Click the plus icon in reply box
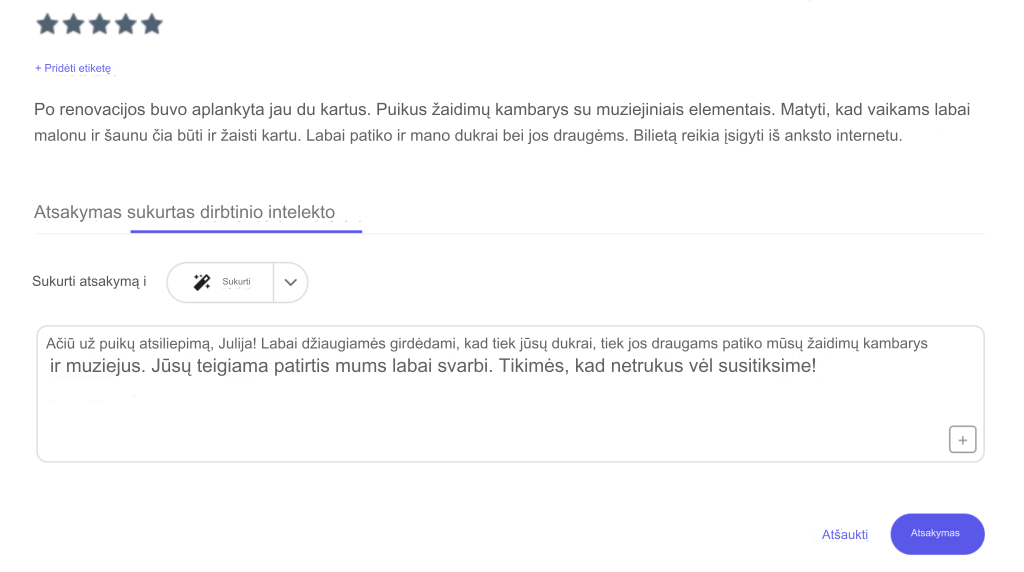 [x=963, y=439]
